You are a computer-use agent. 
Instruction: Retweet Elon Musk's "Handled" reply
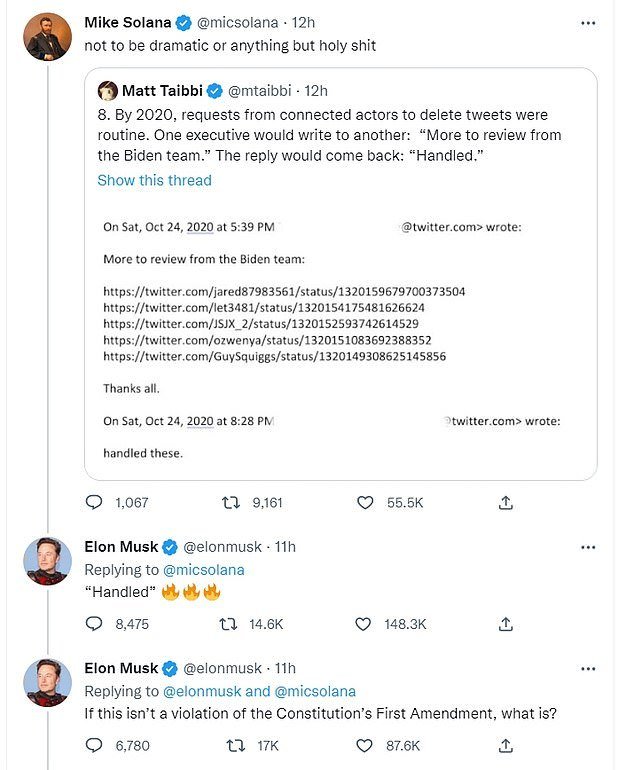click(x=229, y=624)
